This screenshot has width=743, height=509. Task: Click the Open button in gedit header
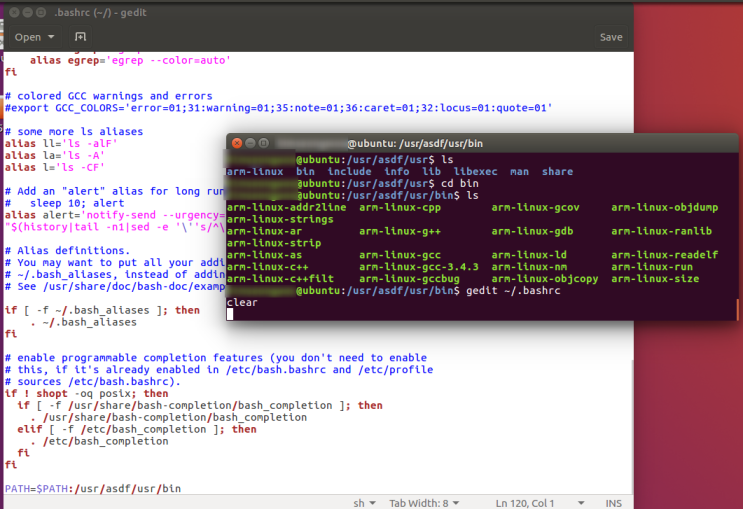point(28,37)
